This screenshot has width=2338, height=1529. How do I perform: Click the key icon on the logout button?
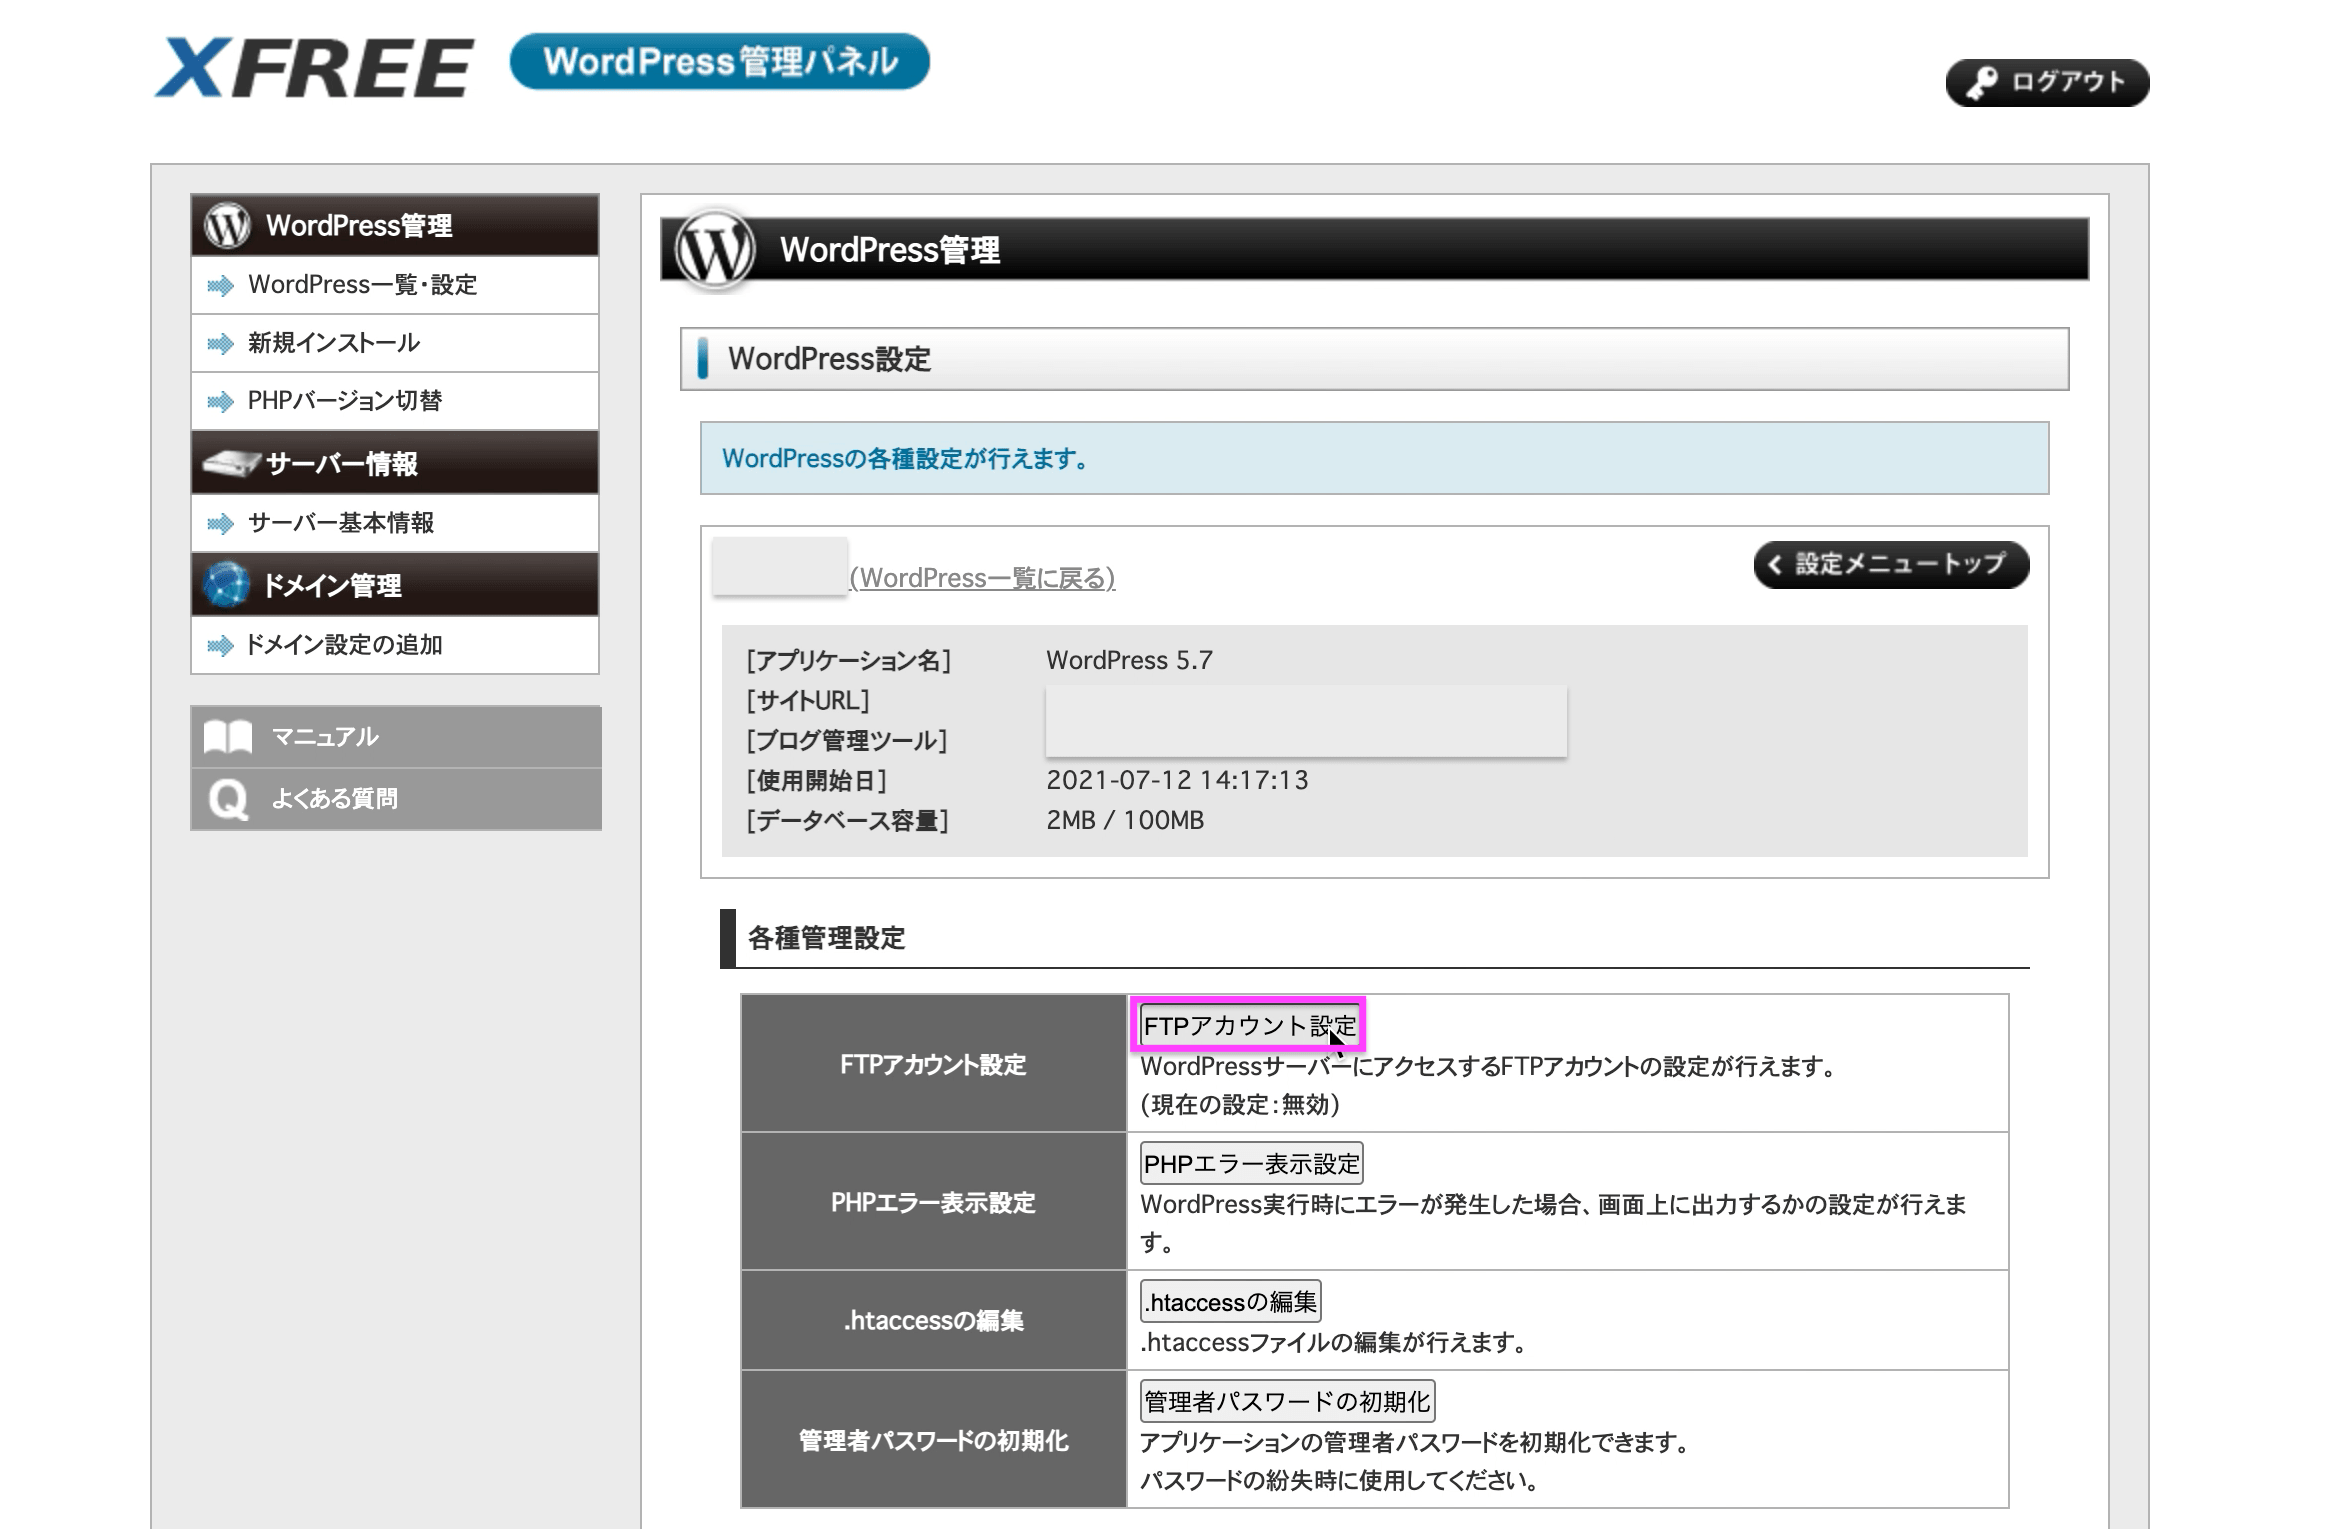point(1981,83)
